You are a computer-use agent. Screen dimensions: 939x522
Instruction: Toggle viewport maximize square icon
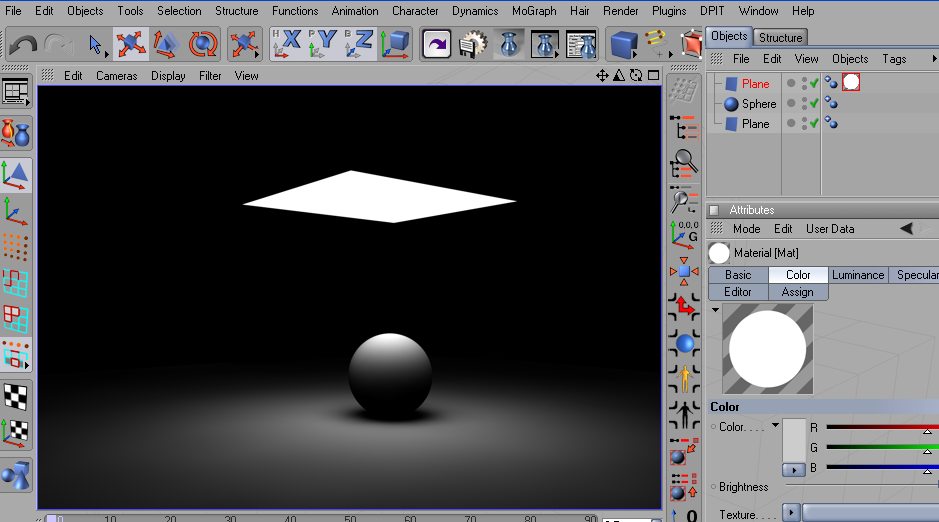(x=653, y=75)
